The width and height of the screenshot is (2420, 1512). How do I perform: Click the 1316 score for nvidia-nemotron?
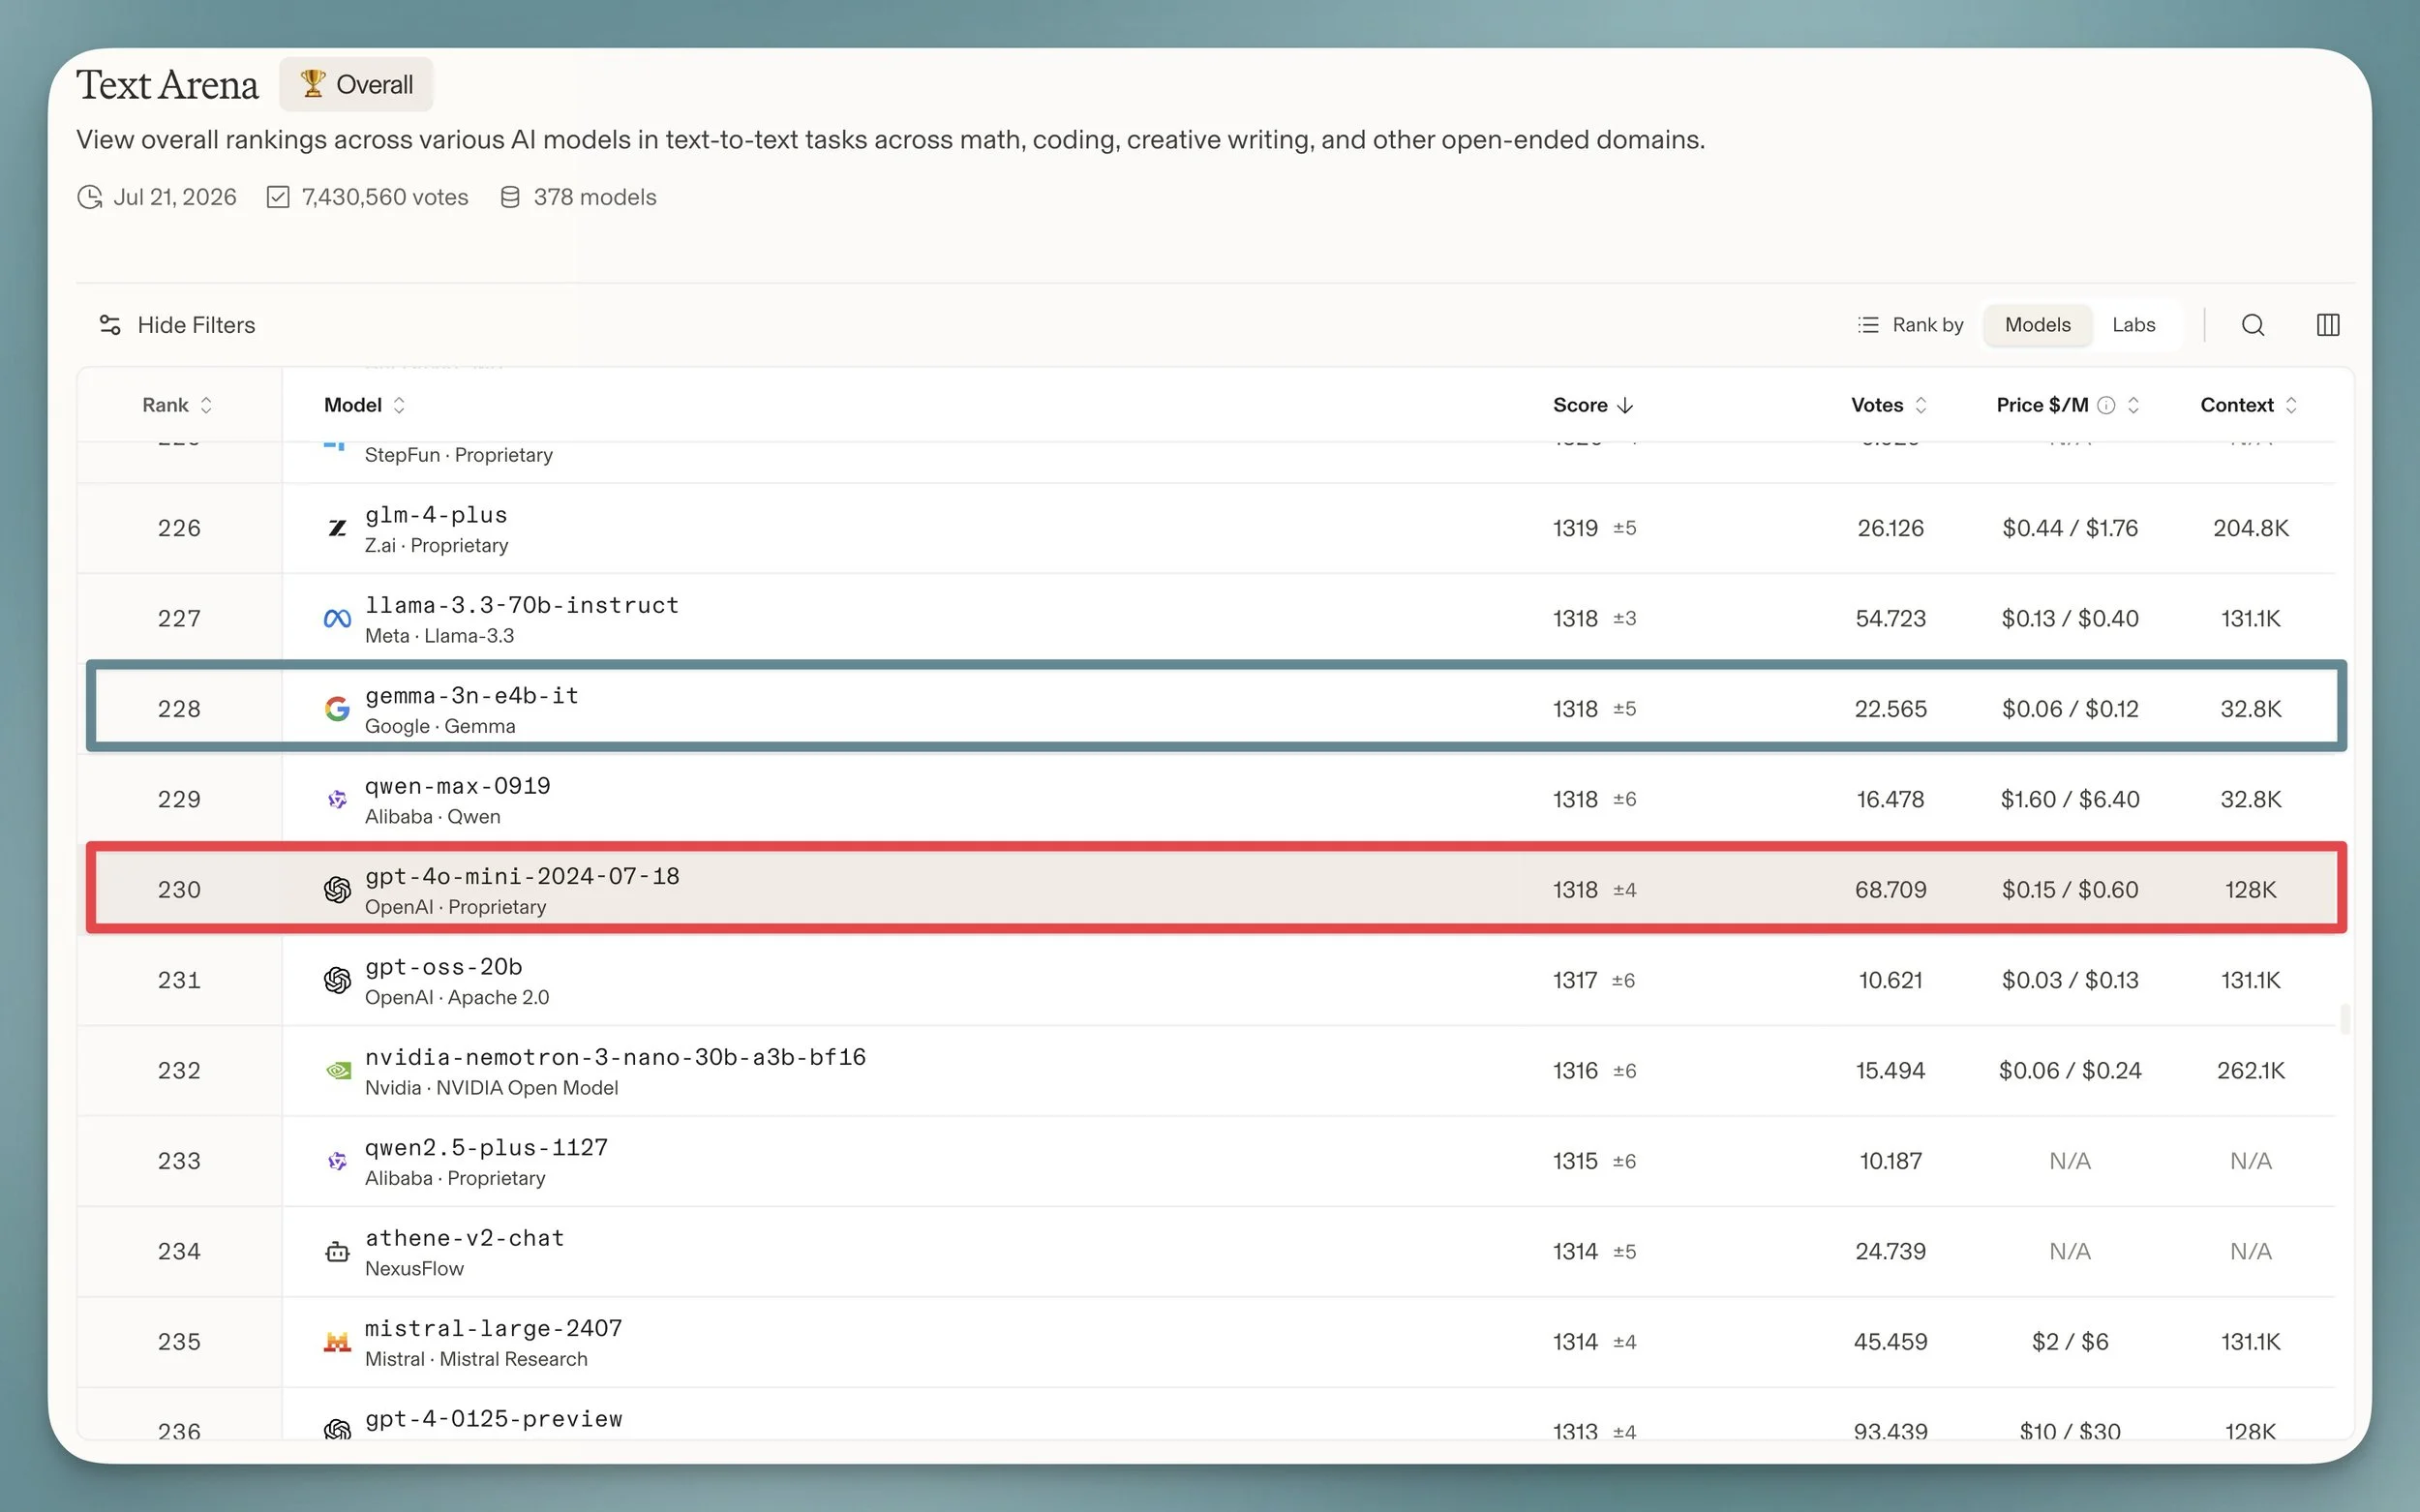tap(1575, 1071)
